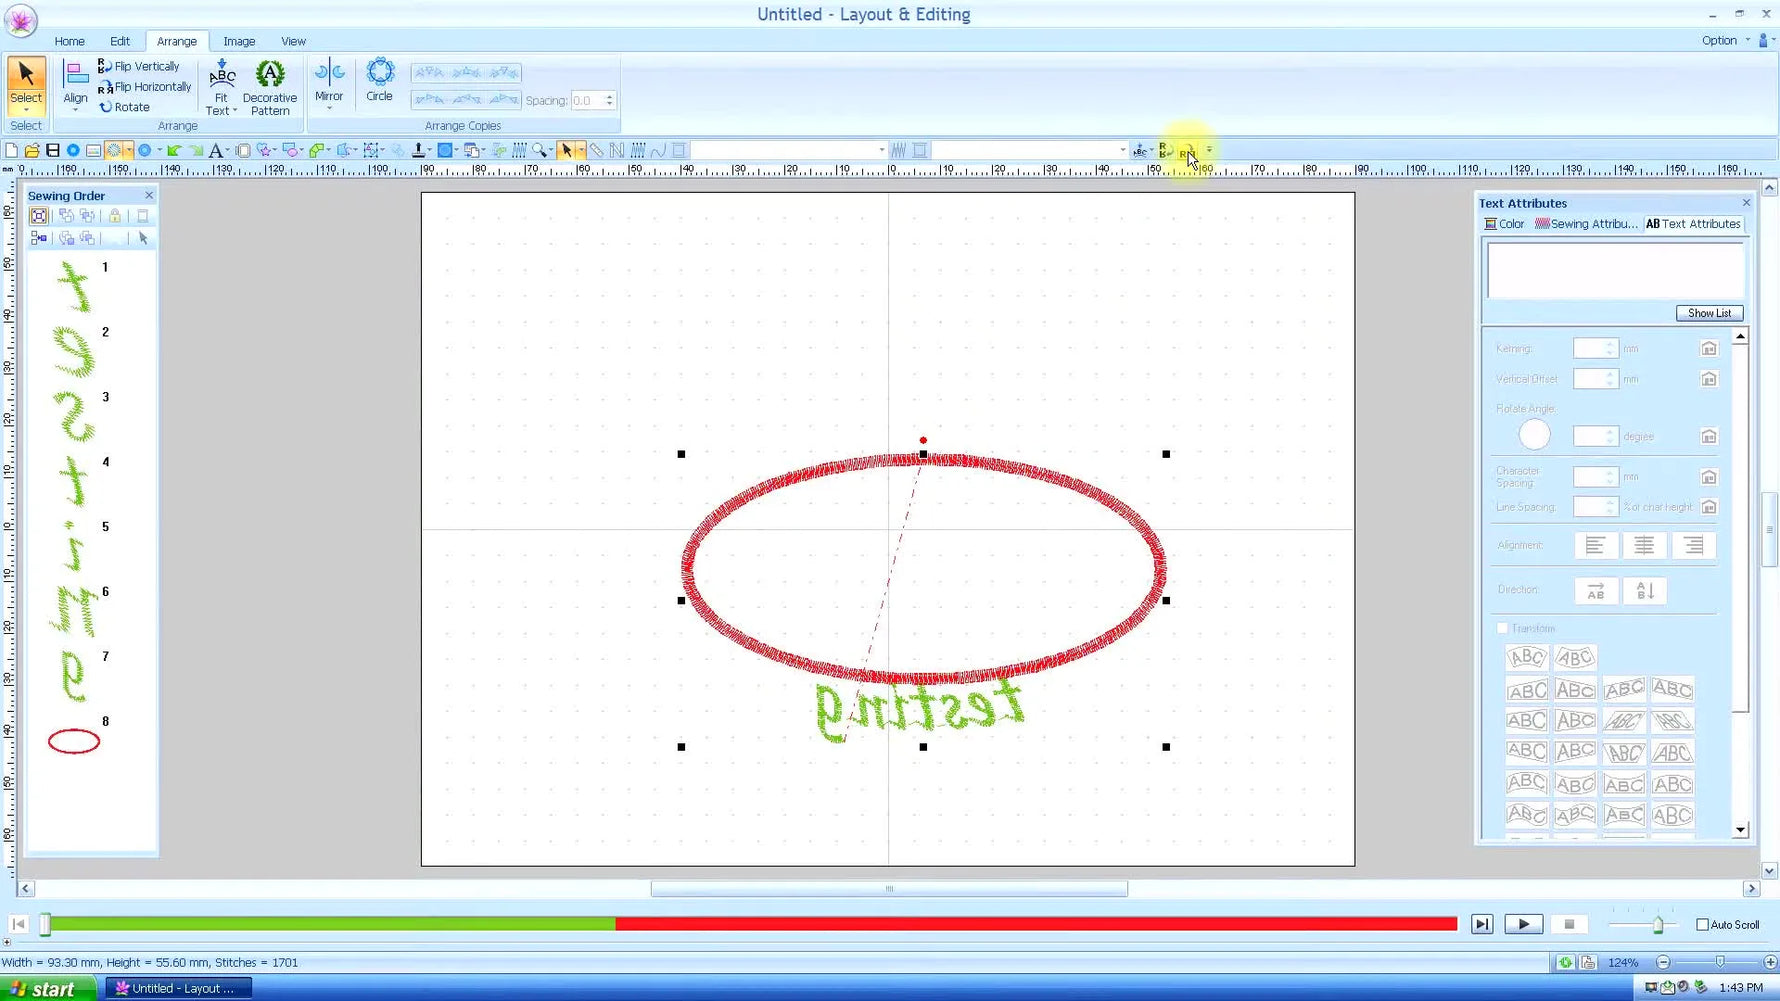Click the New file icon in quick toolbar
Screen dimensions: 1780x1001
point(11,150)
